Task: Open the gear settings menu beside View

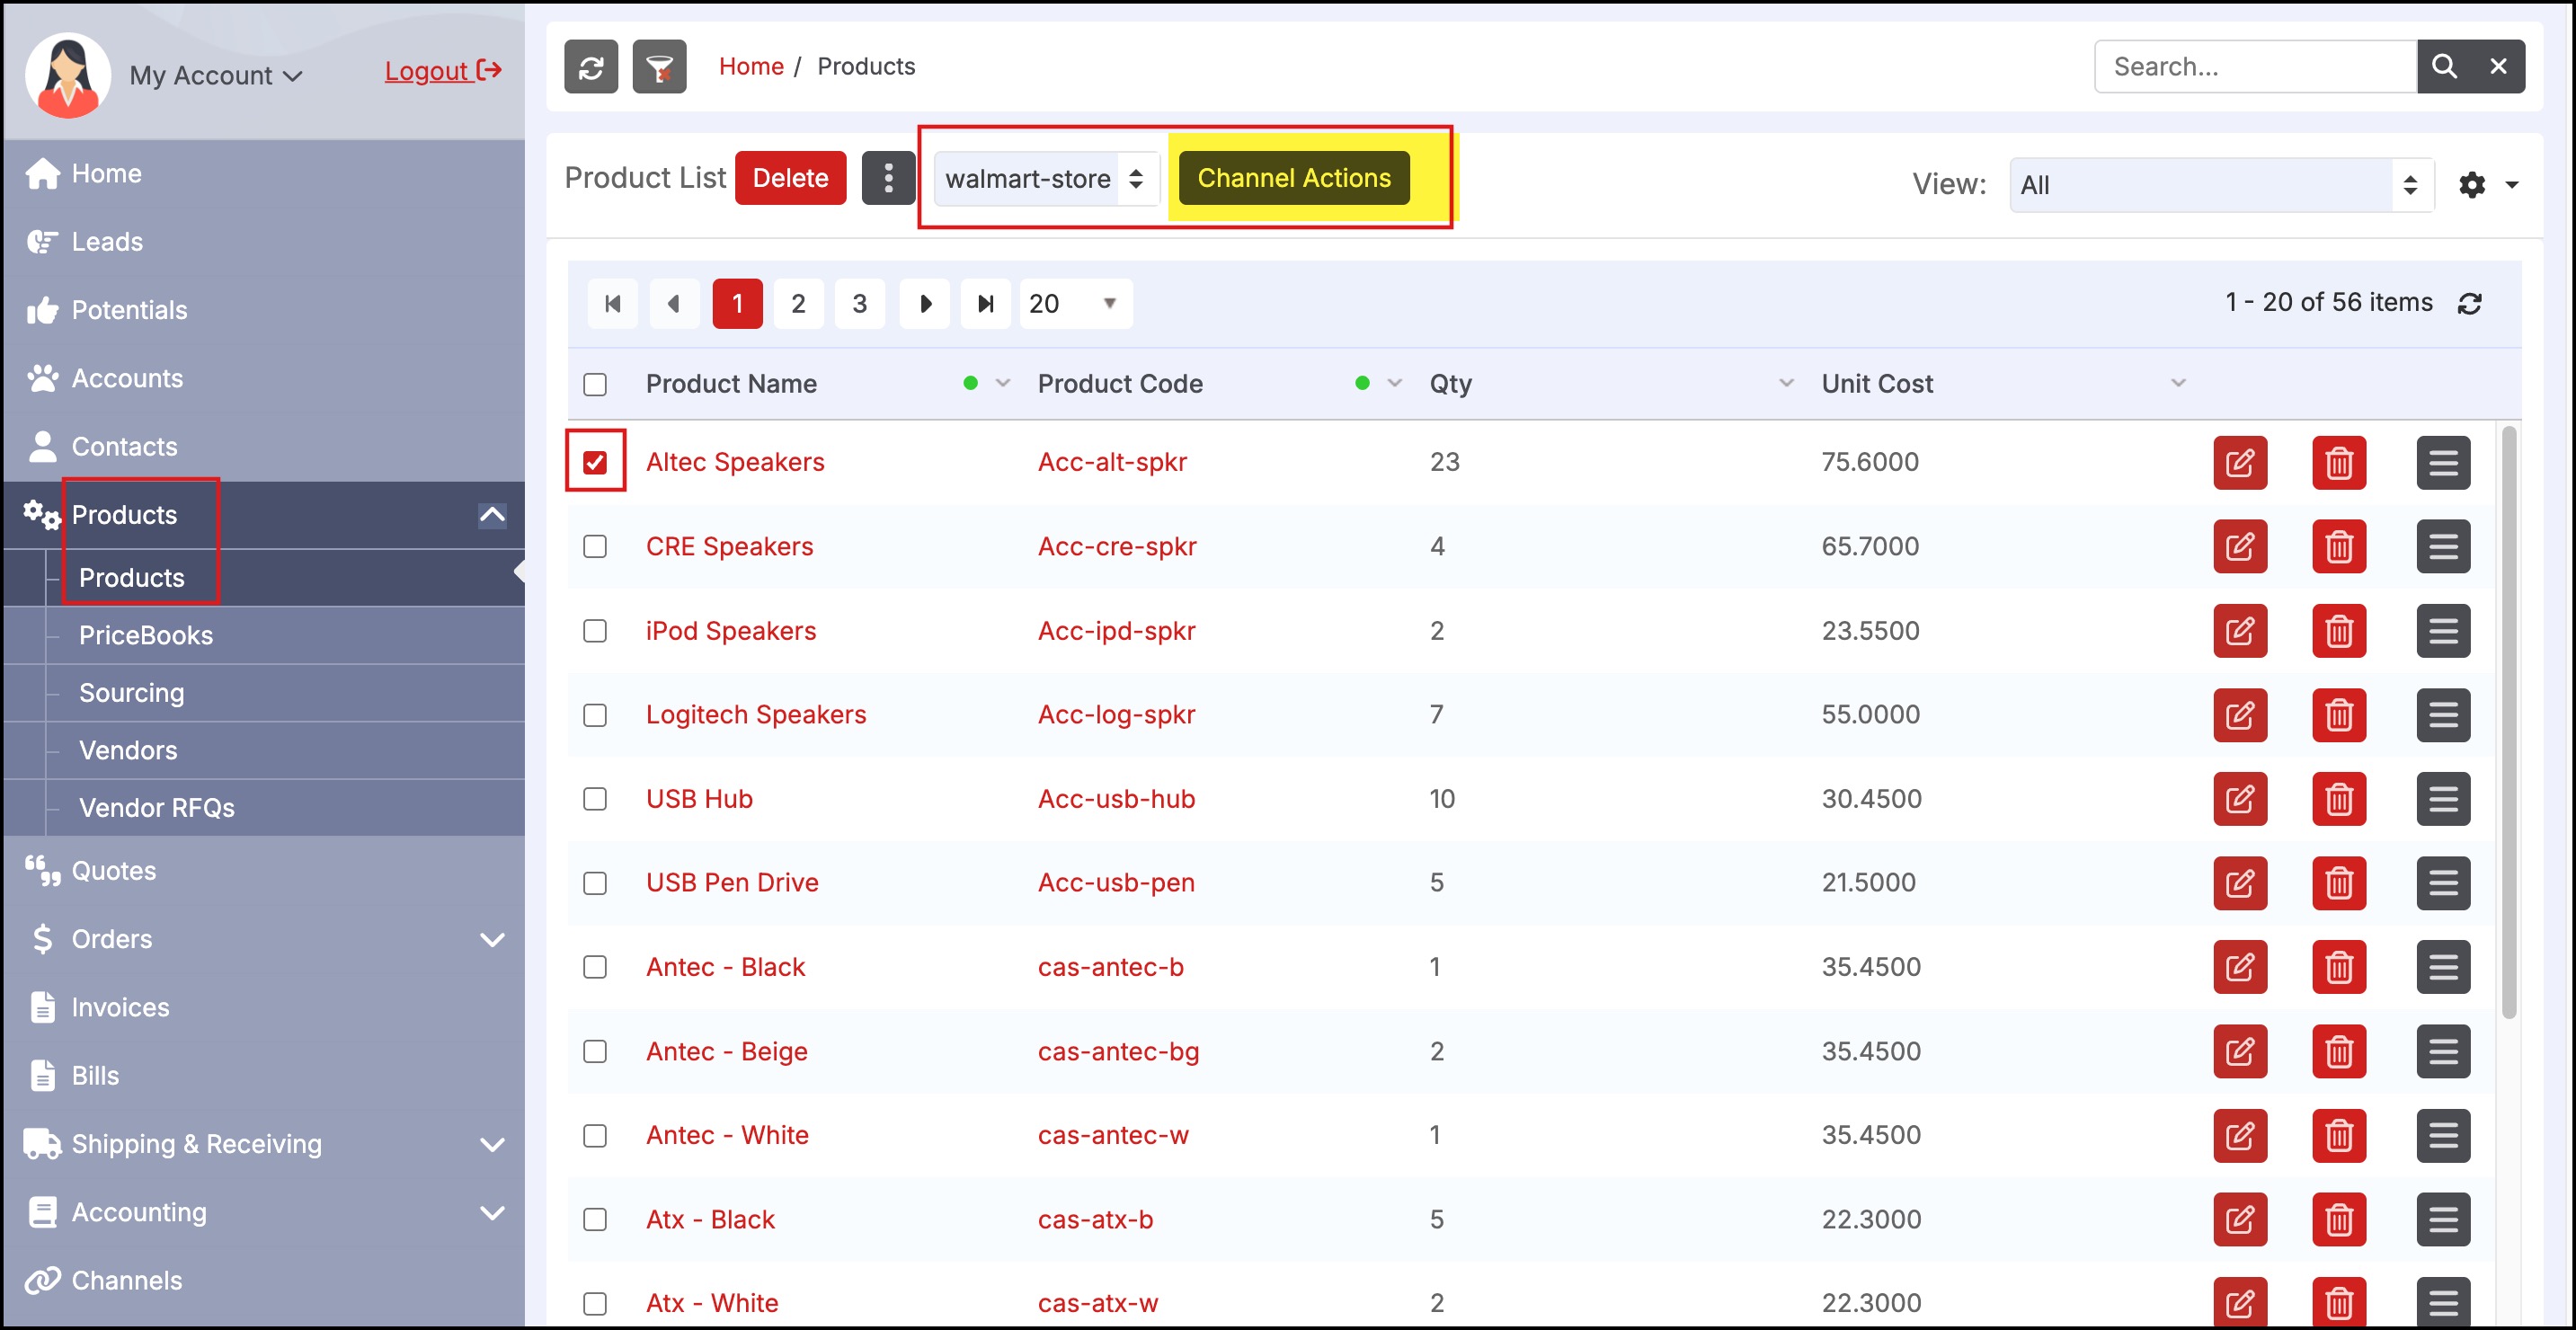Action: pyautogui.click(x=2487, y=185)
